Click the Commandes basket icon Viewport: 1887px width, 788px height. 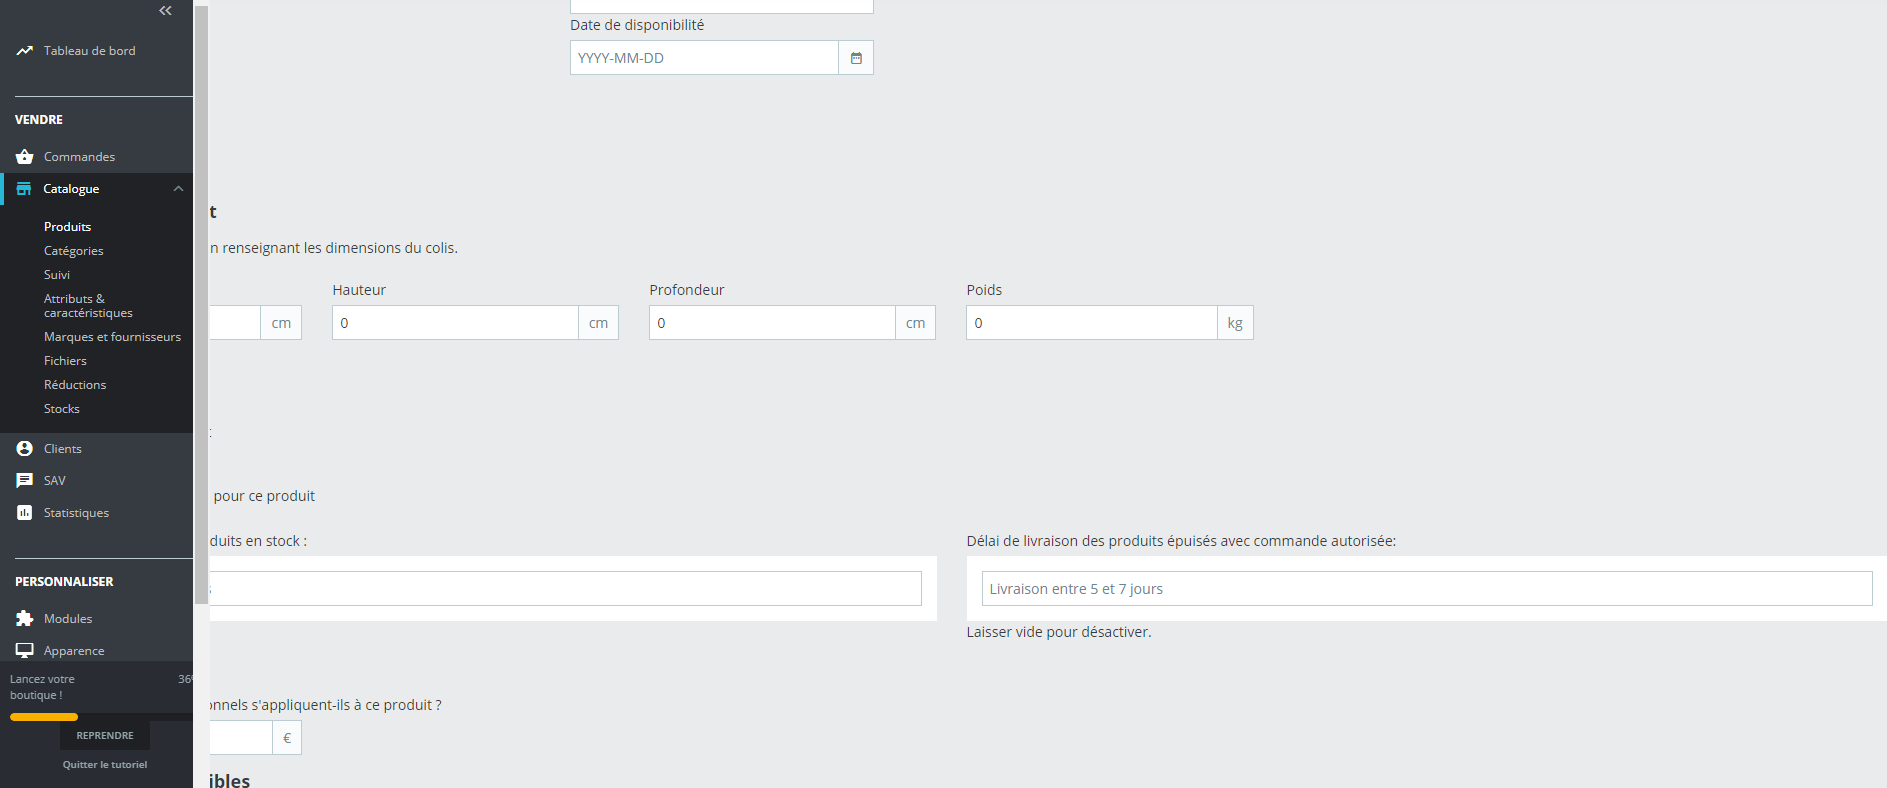click(x=25, y=157)
